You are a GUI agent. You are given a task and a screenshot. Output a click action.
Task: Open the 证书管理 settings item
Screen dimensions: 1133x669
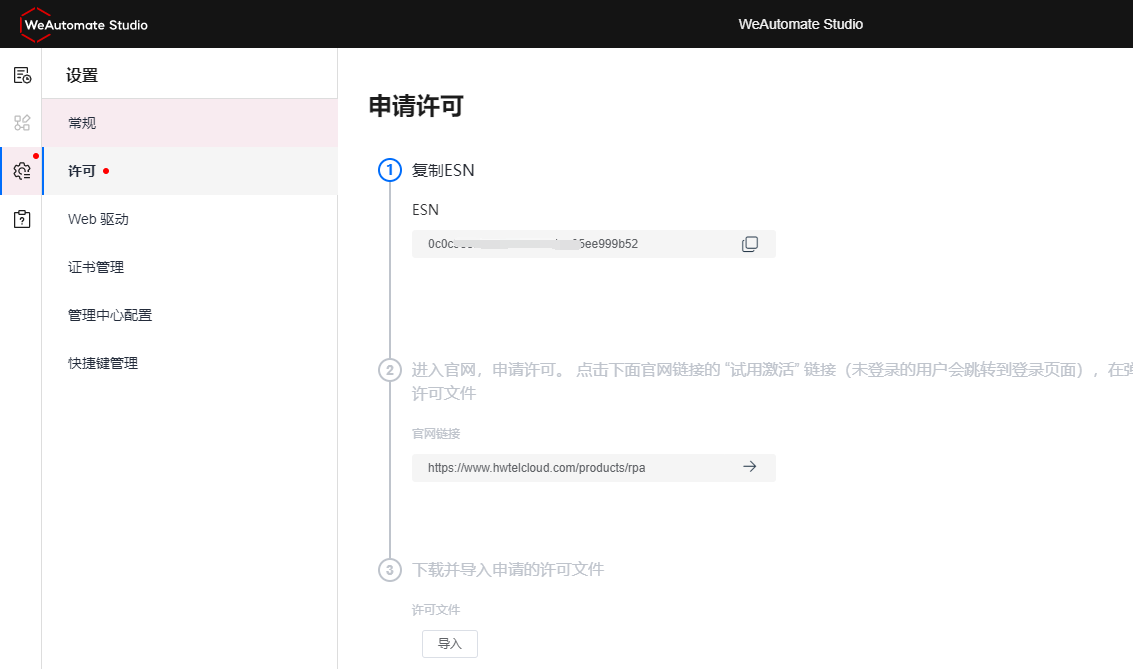[189, 267]
